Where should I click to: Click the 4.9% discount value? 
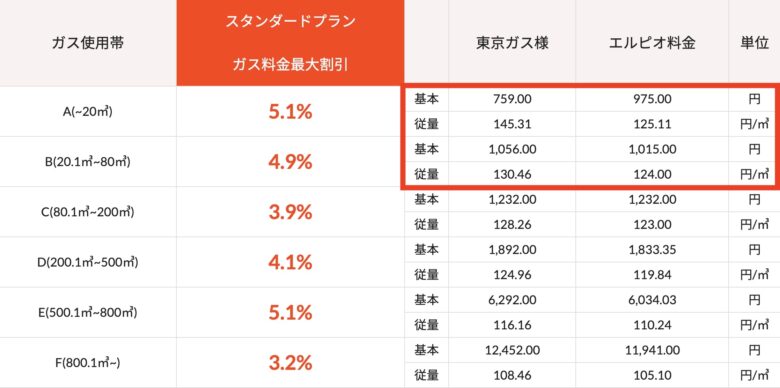point(291,163)
